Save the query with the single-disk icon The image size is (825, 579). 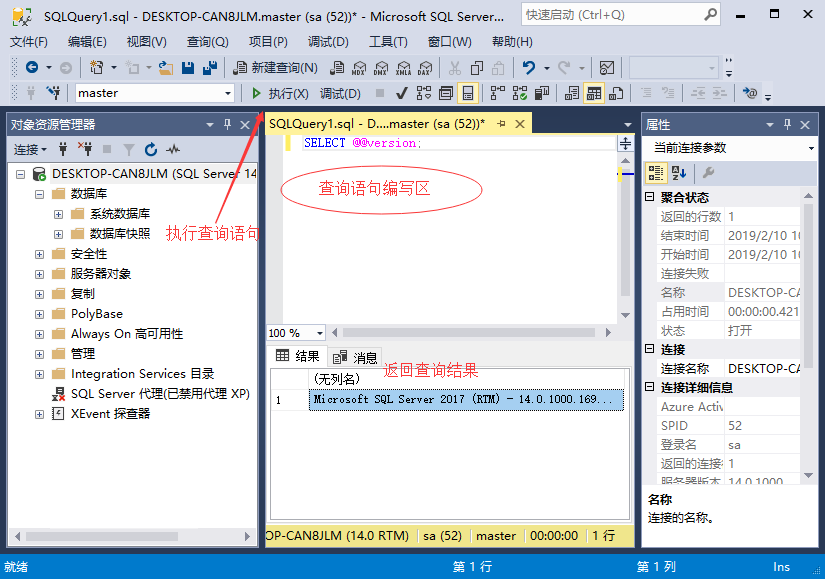[x=188, y=67]
